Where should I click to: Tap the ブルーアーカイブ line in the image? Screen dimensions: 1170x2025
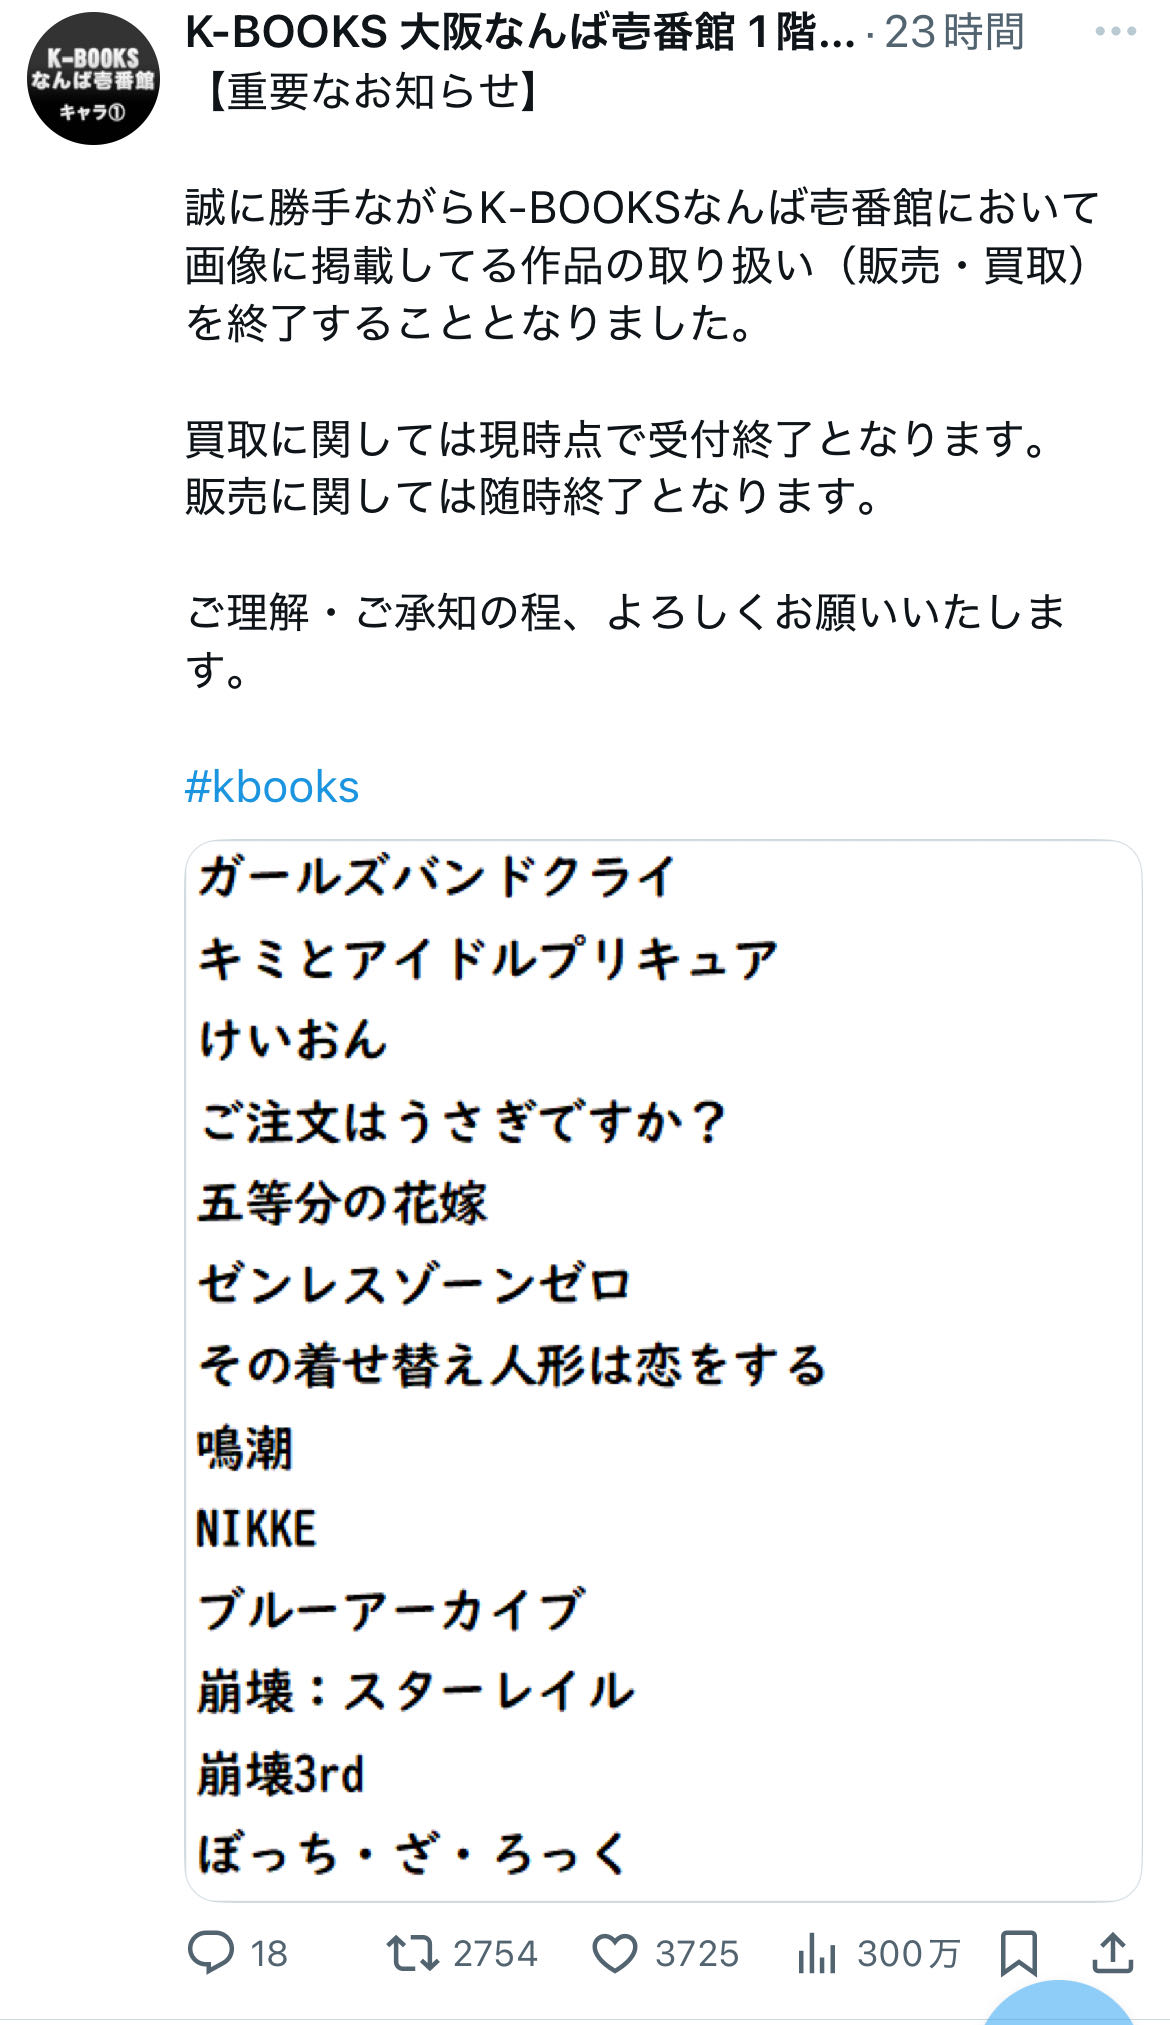(391, 1610)
